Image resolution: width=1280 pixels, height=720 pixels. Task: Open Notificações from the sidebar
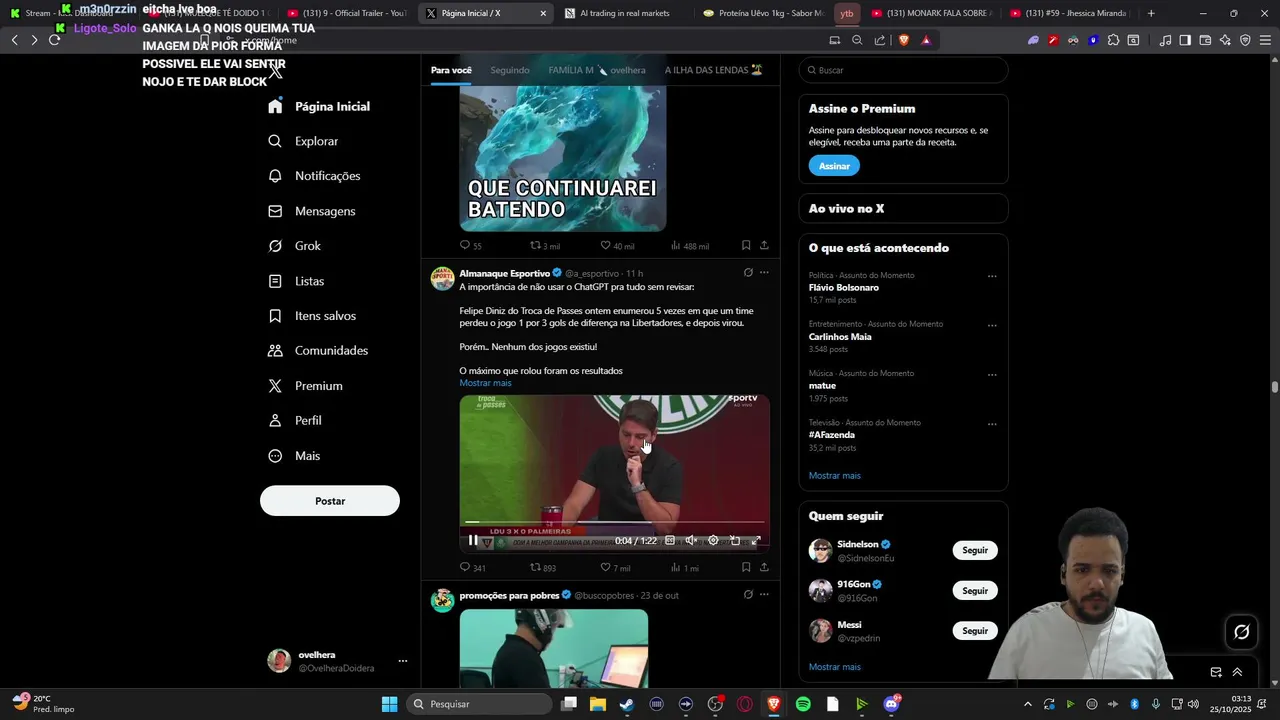[x=314, y=176]
